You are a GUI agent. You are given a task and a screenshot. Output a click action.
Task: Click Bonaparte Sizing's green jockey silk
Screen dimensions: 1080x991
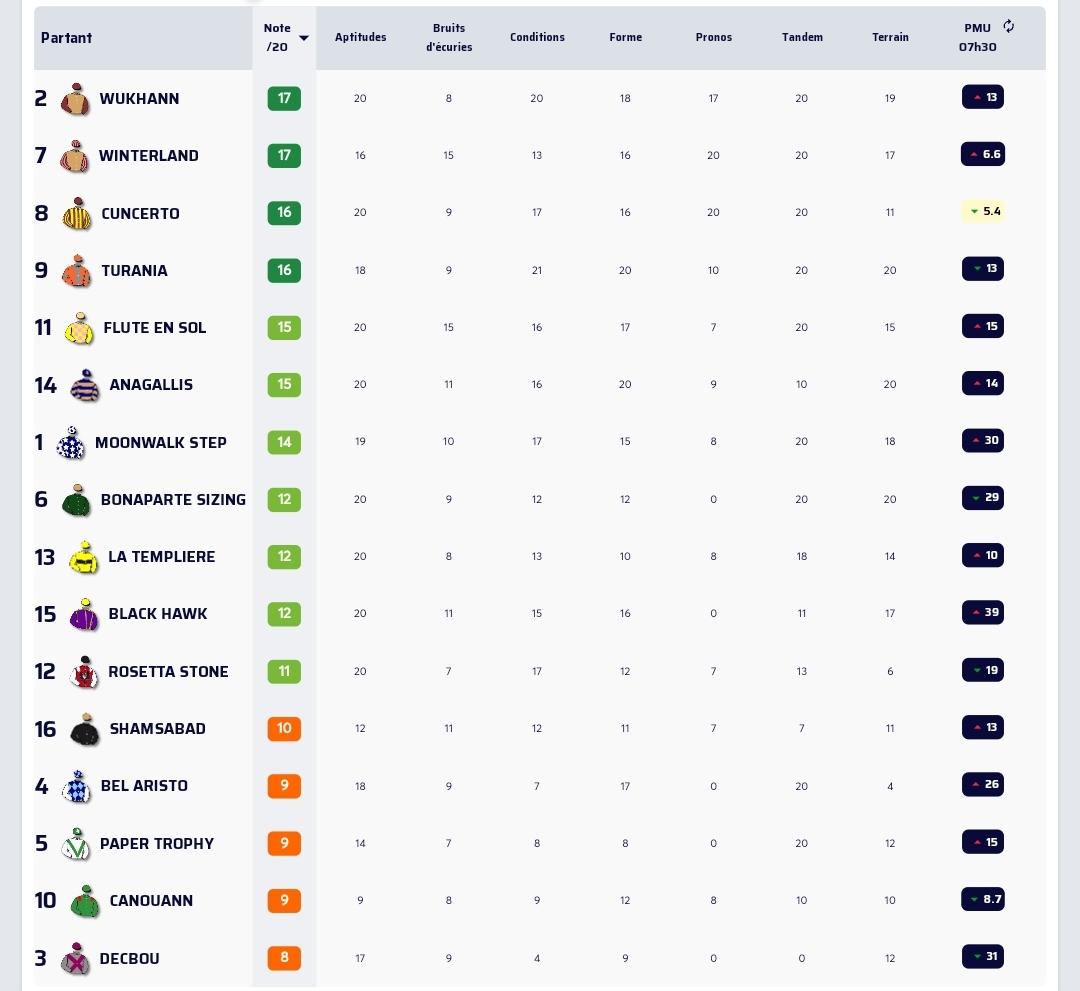(77, 500)
